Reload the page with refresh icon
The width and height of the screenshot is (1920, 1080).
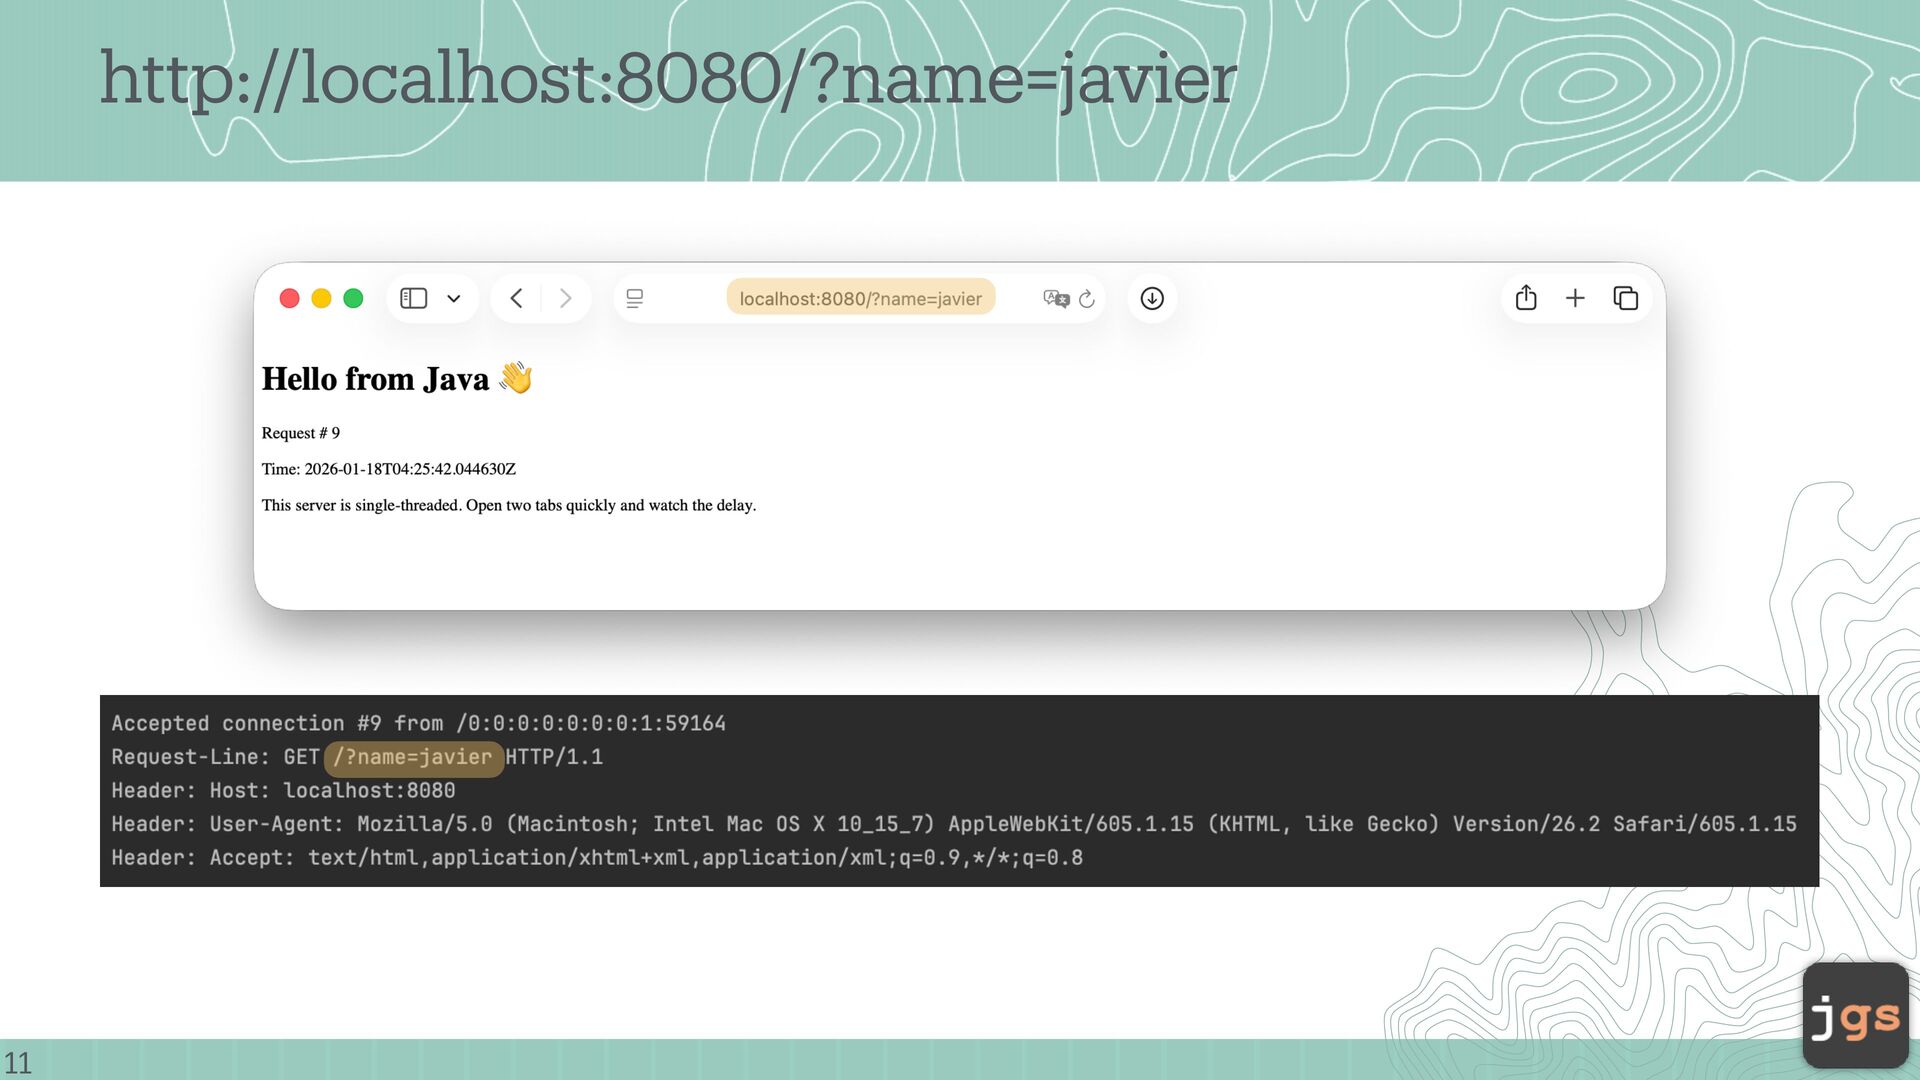coord(1087,298)
